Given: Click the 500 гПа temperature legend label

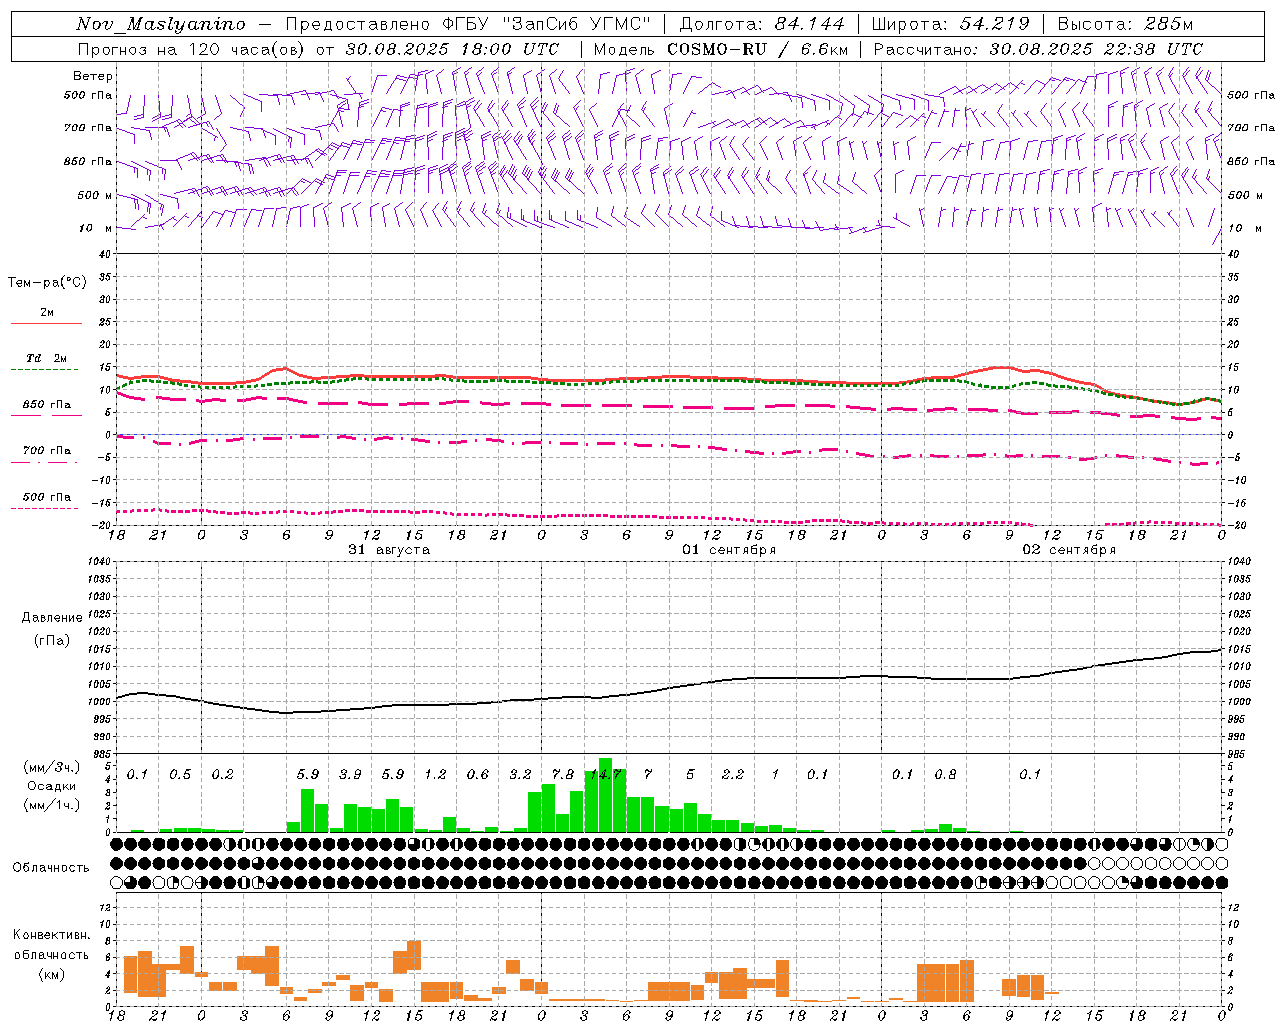Looking at the screenshot, I should 47,497.
